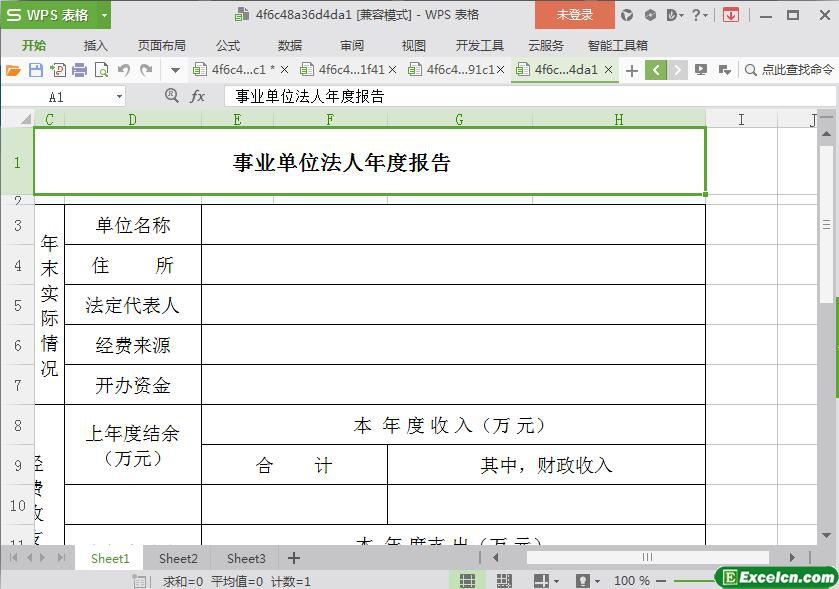Close the active document tab 4f6c...4da1
Viewport: 839px width, 589px height.
[608, 70]
